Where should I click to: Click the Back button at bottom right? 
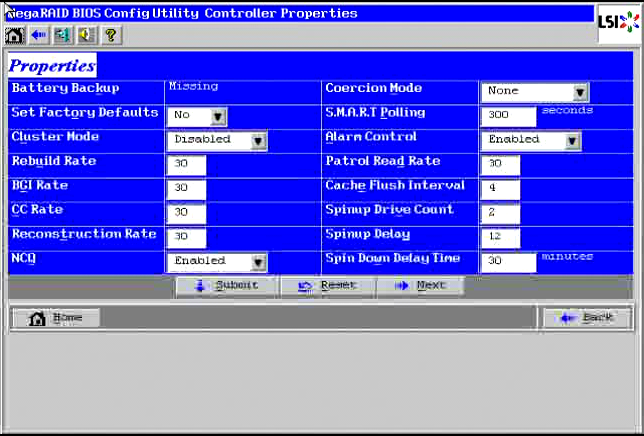(587, 318)
